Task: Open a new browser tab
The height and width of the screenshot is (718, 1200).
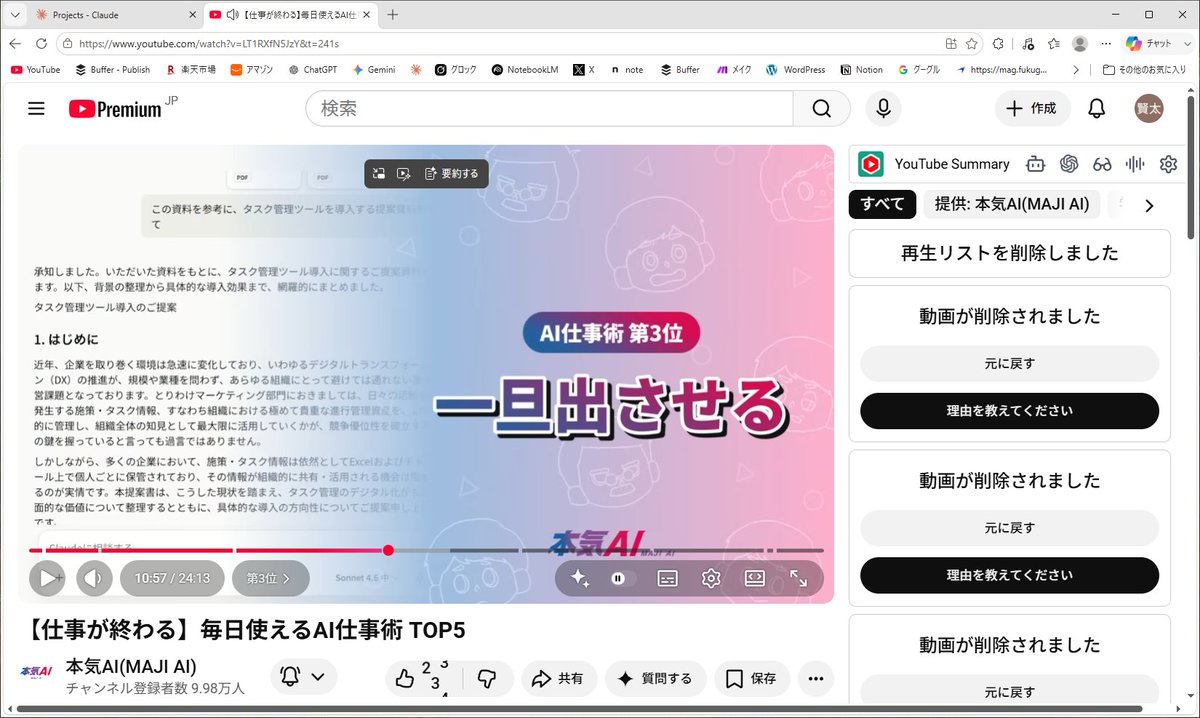Action: (392, 15)
